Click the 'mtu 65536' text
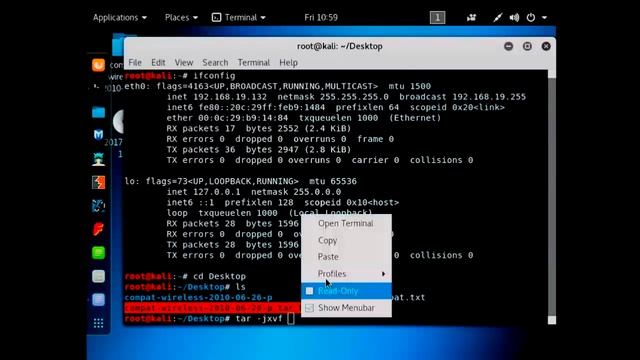640x360 pixels. (333, 181)
